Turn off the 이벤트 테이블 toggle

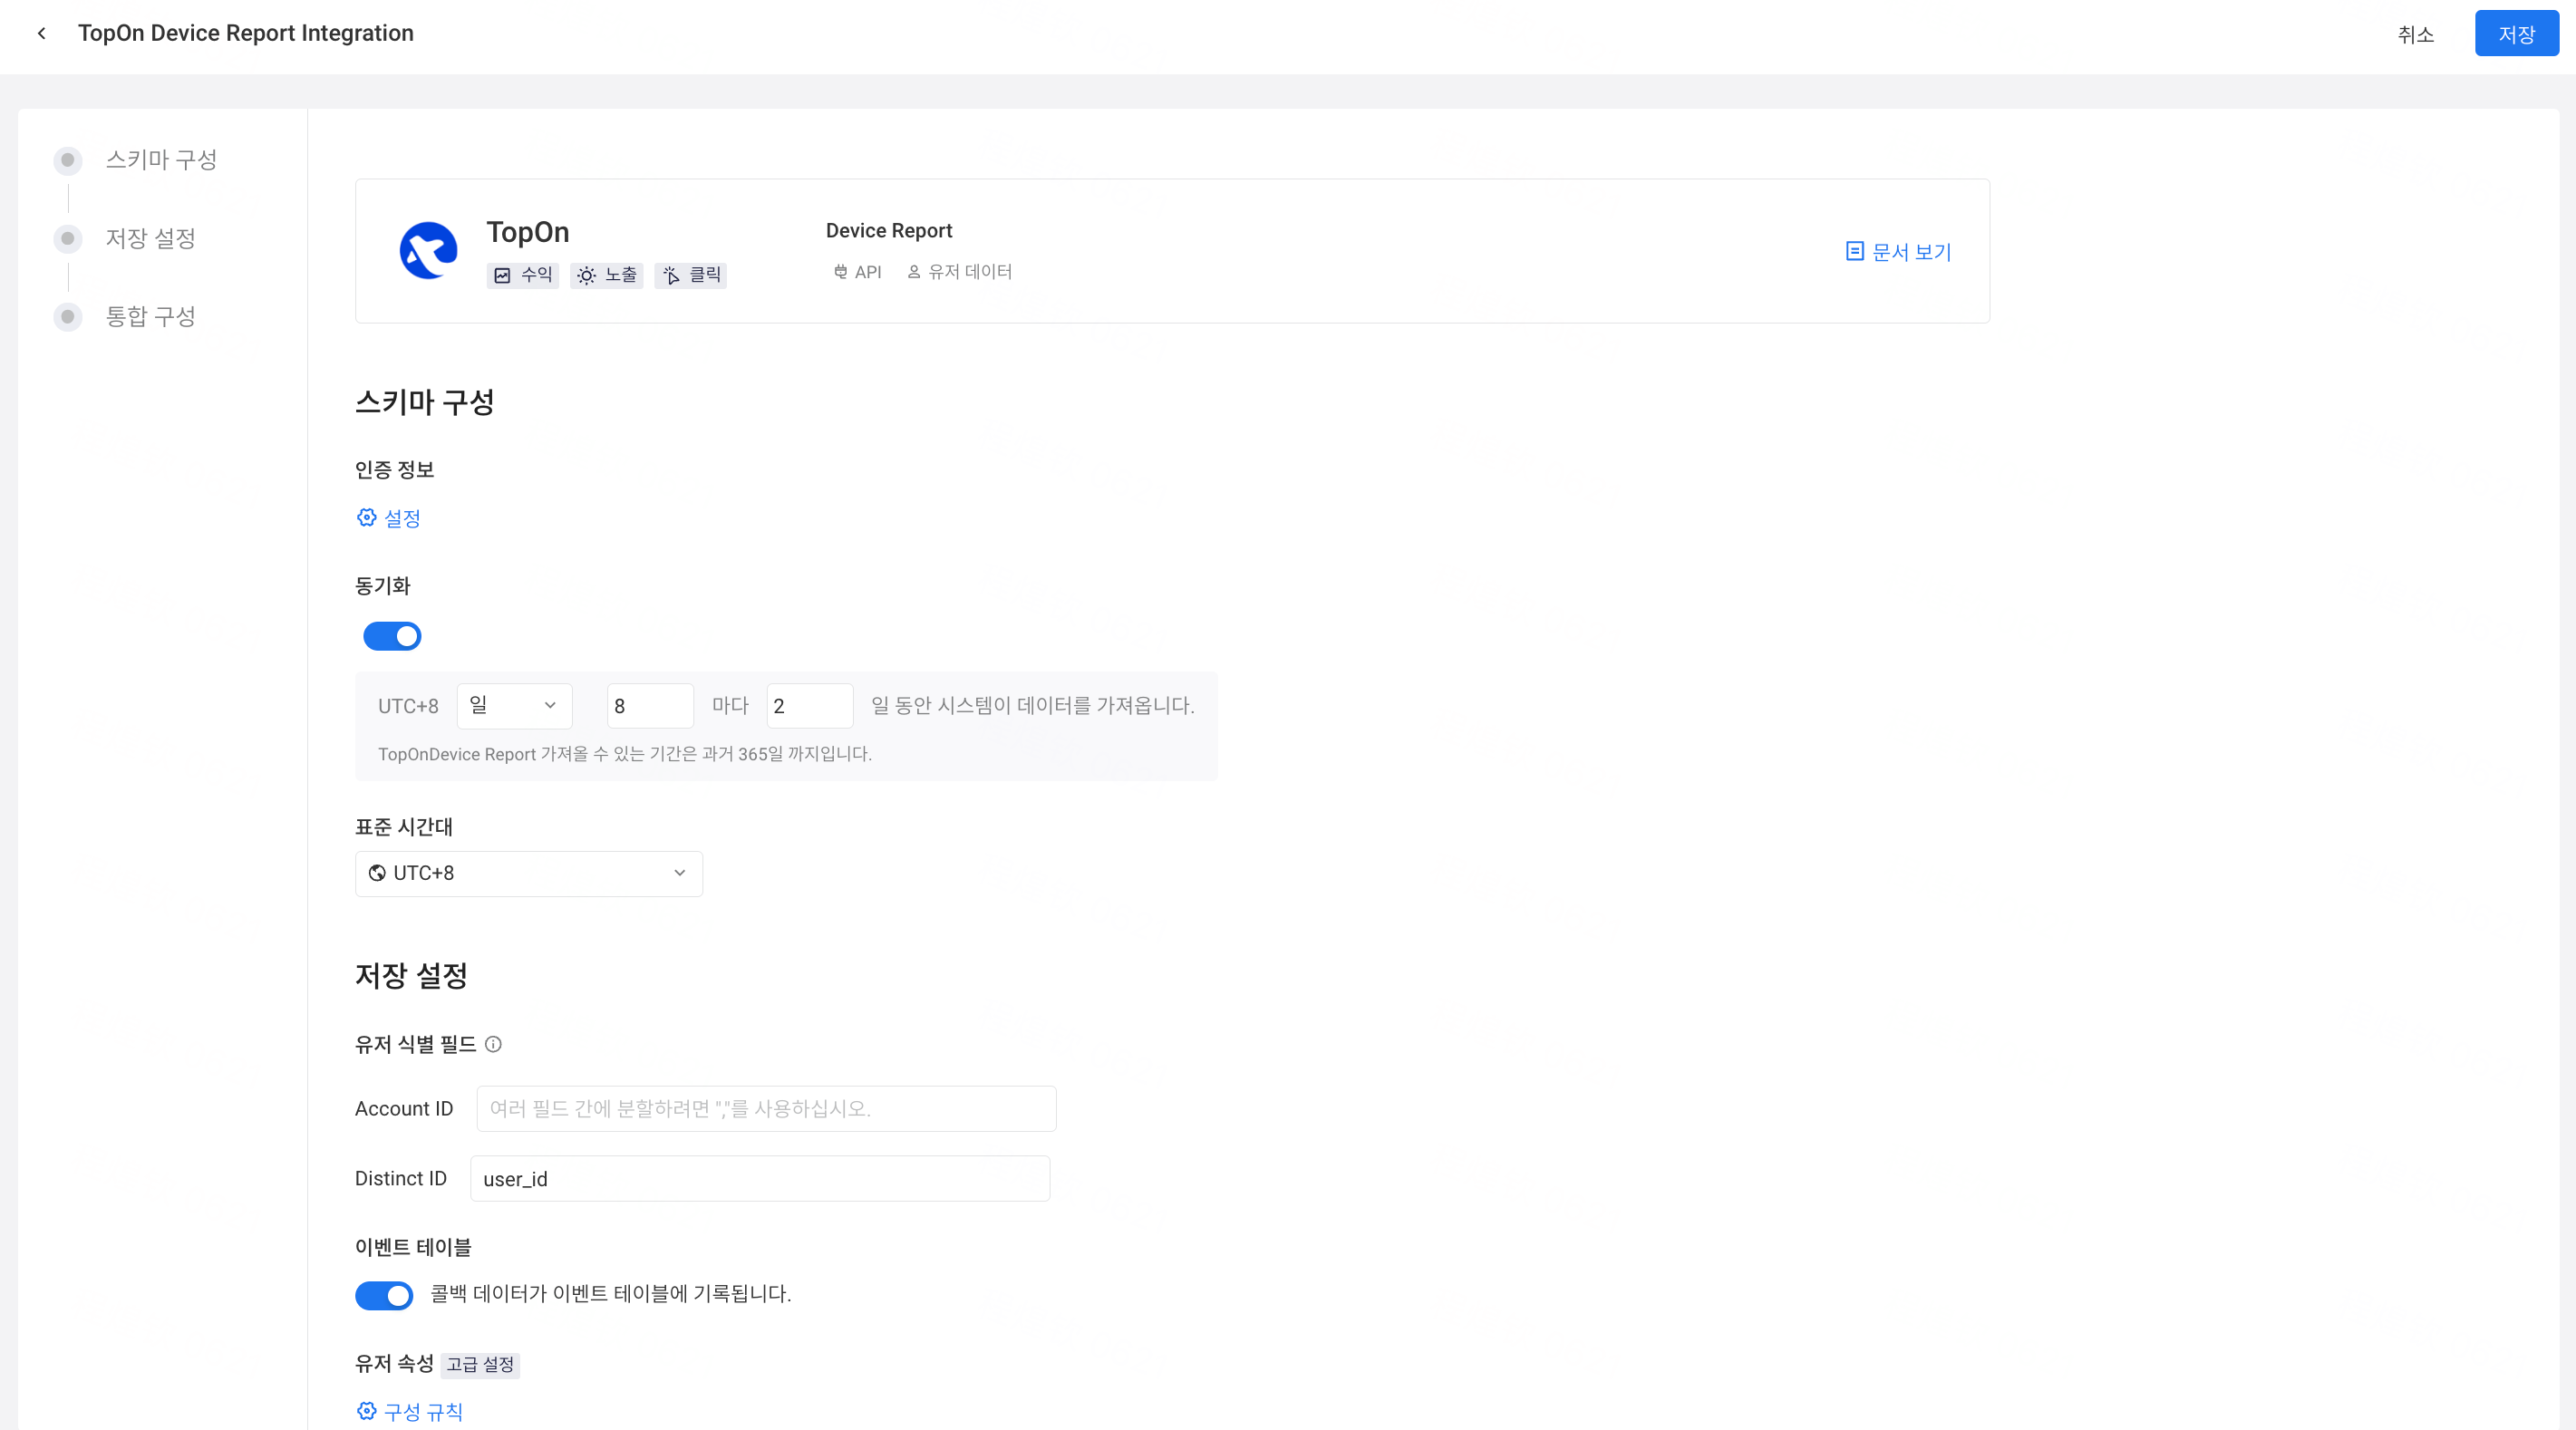[x=384, y=1295]
